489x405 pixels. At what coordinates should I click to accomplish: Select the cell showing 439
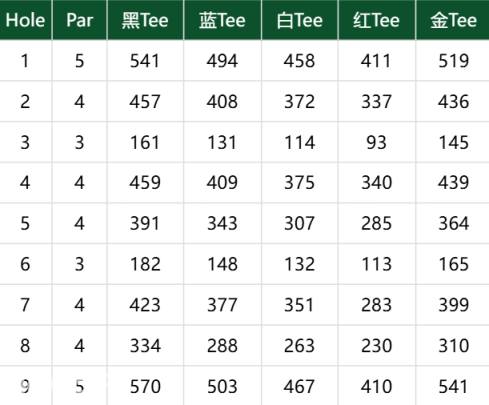point(453,183)
